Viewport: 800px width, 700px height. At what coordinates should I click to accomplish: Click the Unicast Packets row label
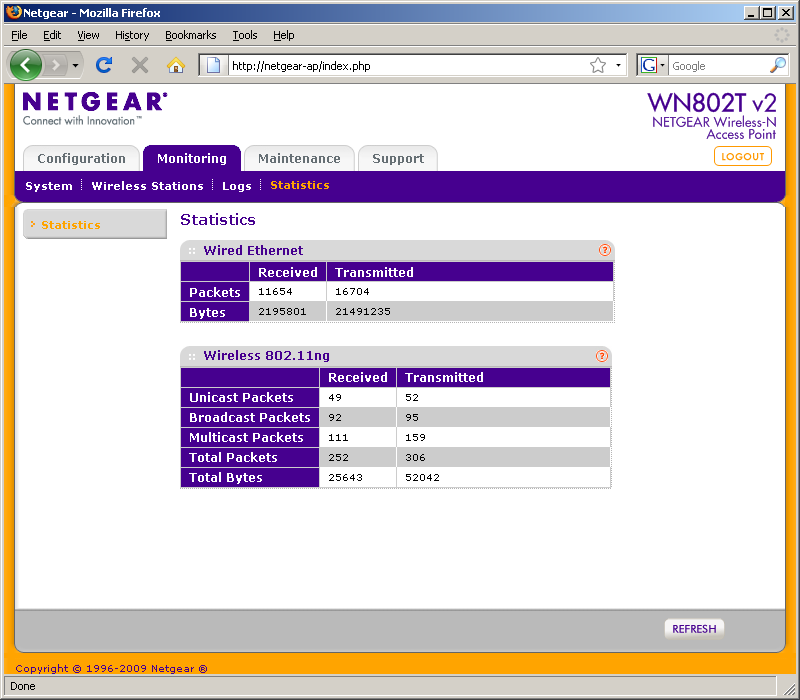point(241,397)
